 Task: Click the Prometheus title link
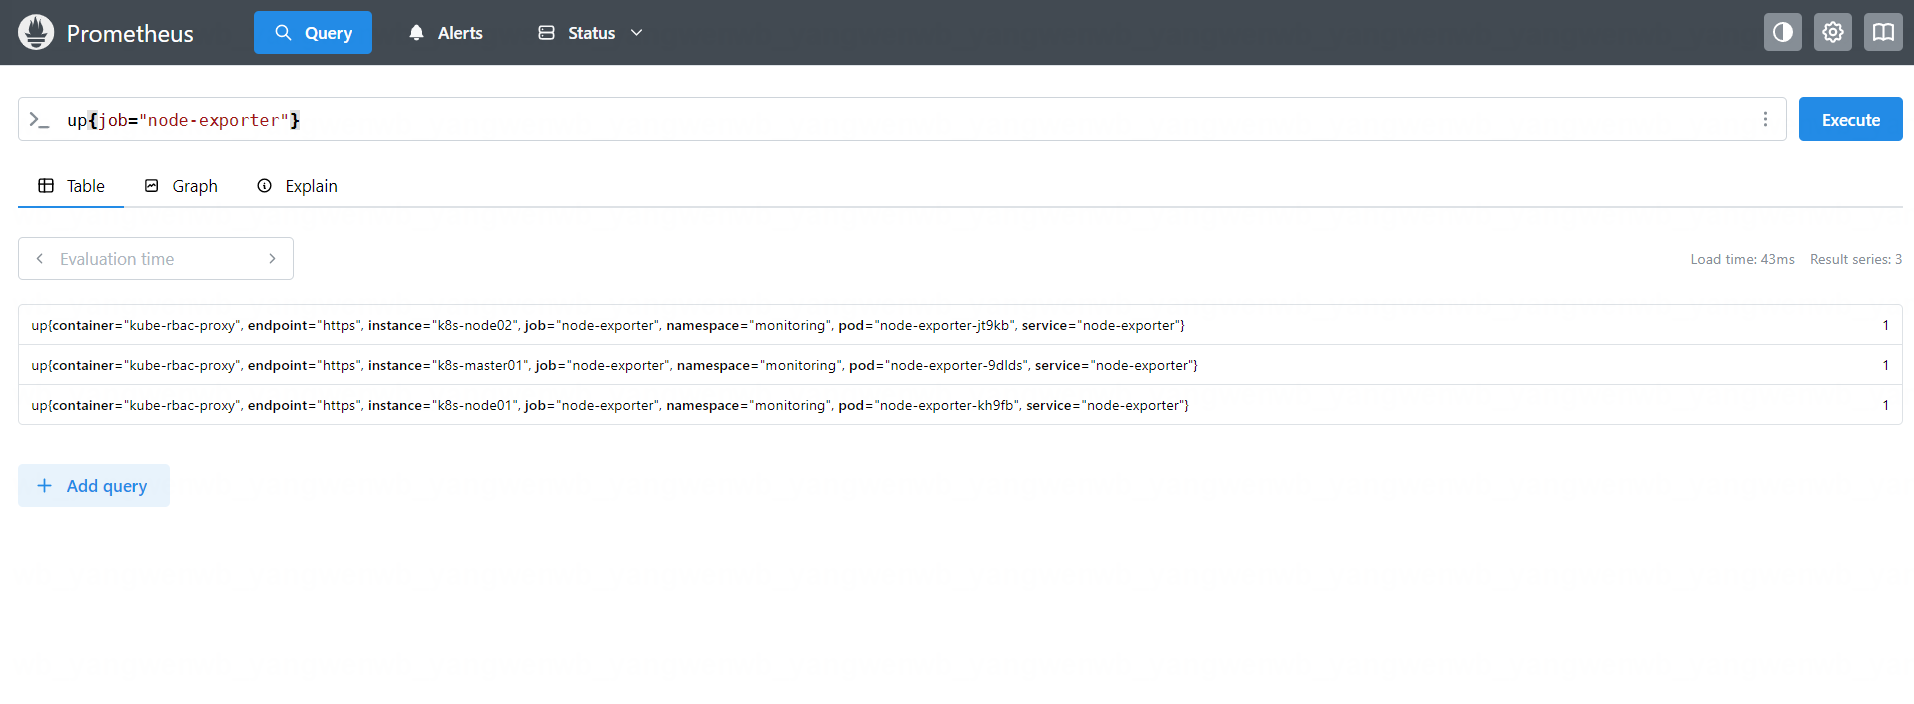(x=130, y=34)
